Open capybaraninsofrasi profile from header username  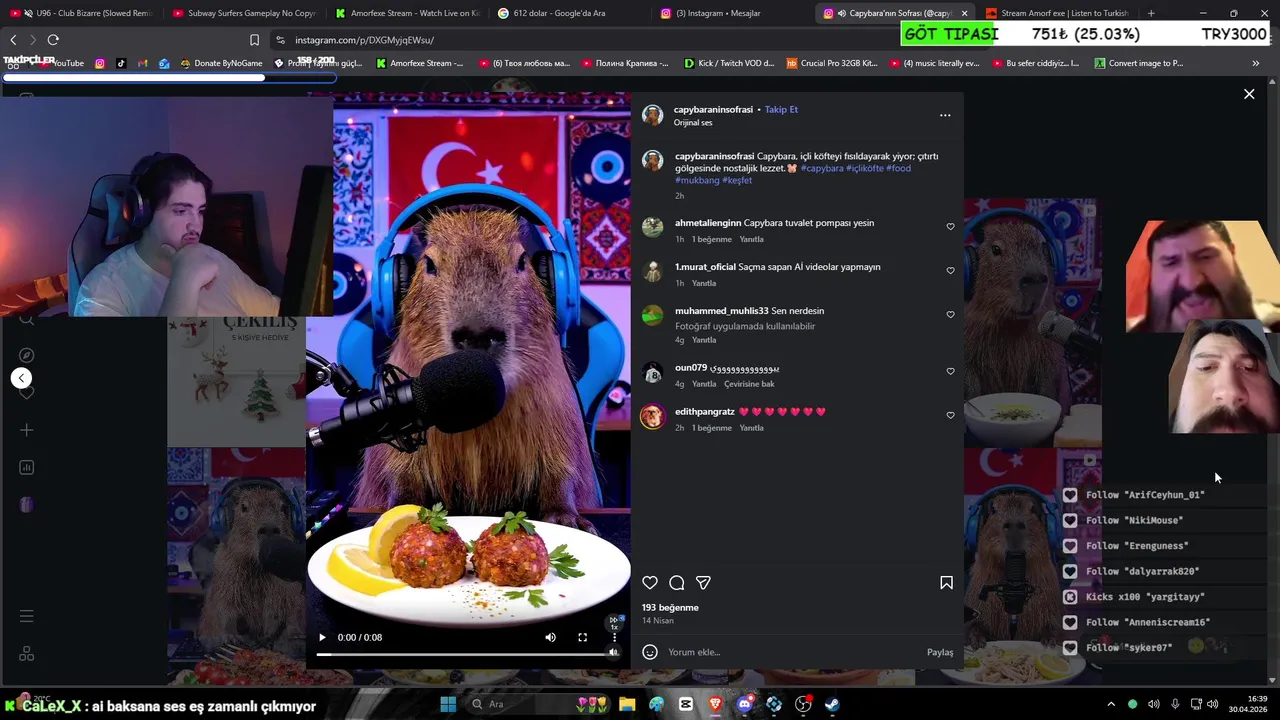(713, 109)
